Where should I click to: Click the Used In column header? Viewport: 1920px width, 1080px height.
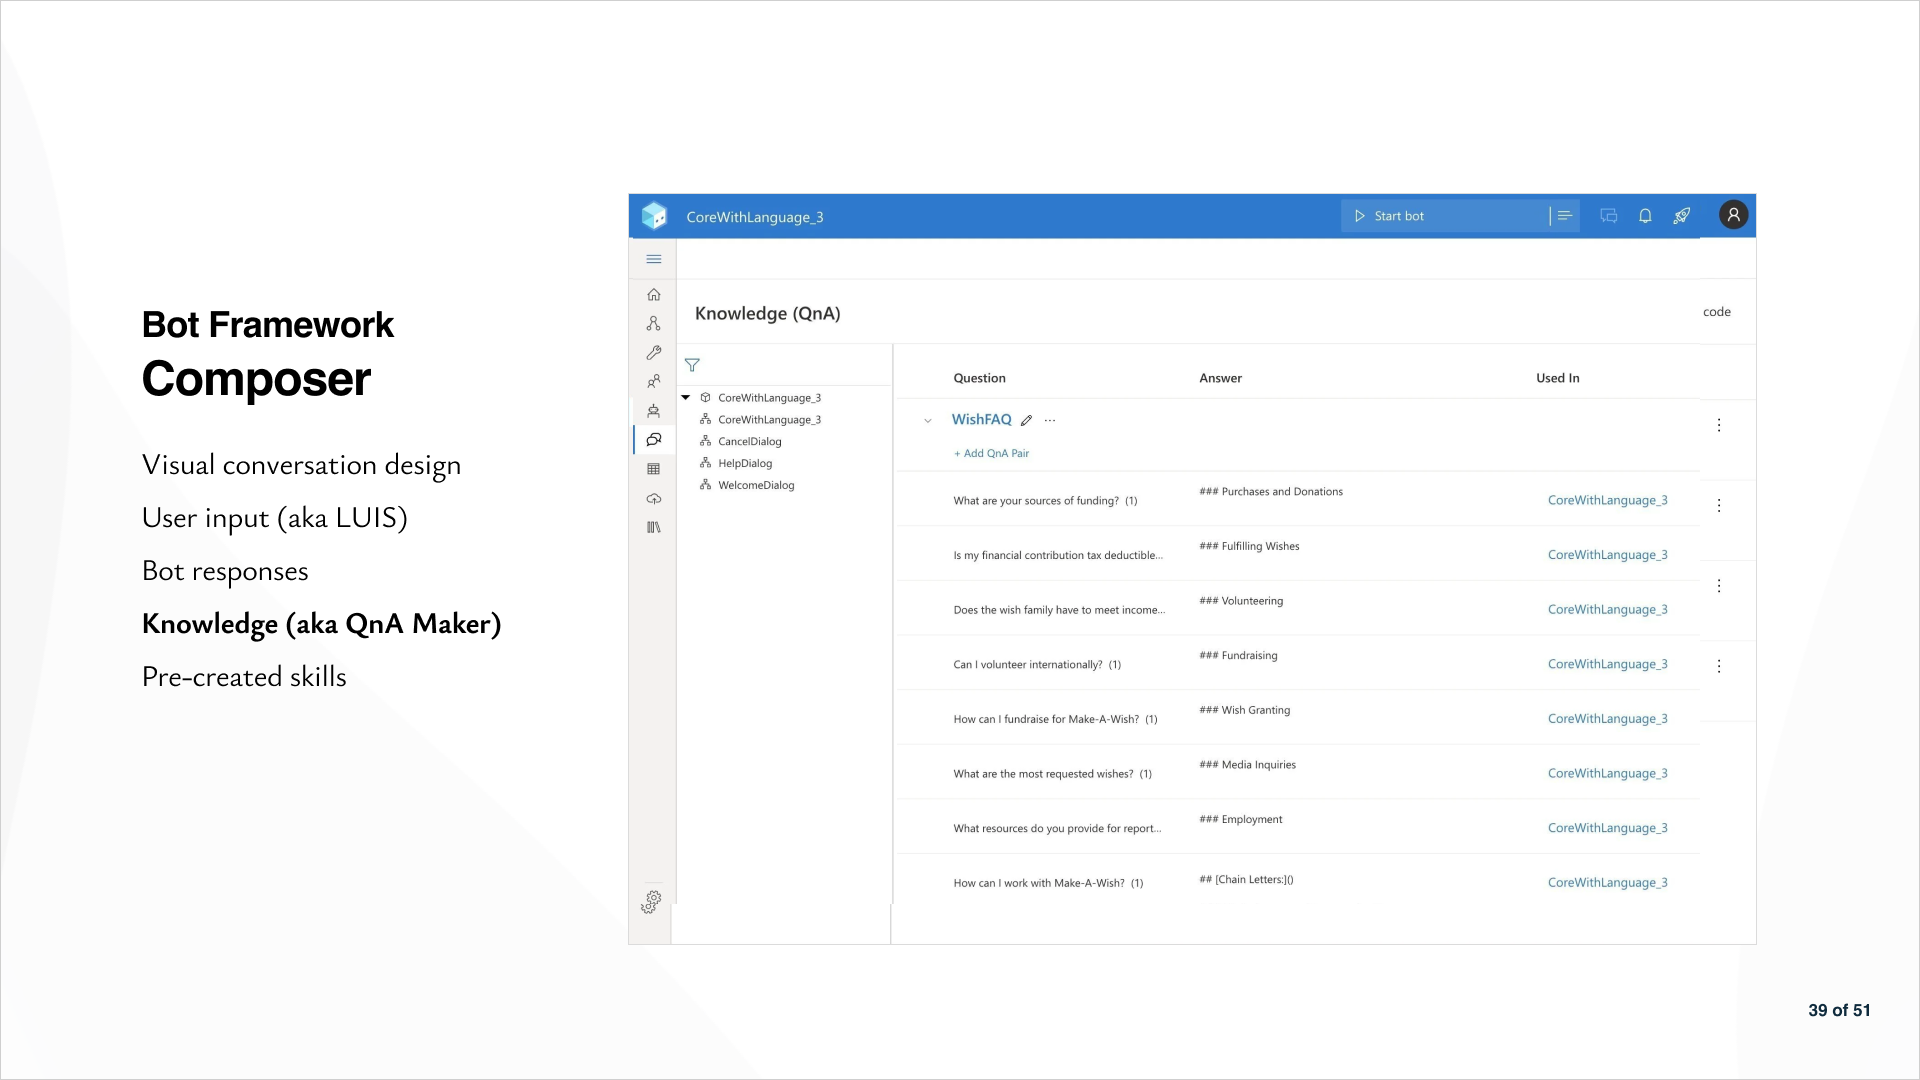[1557, 378]
